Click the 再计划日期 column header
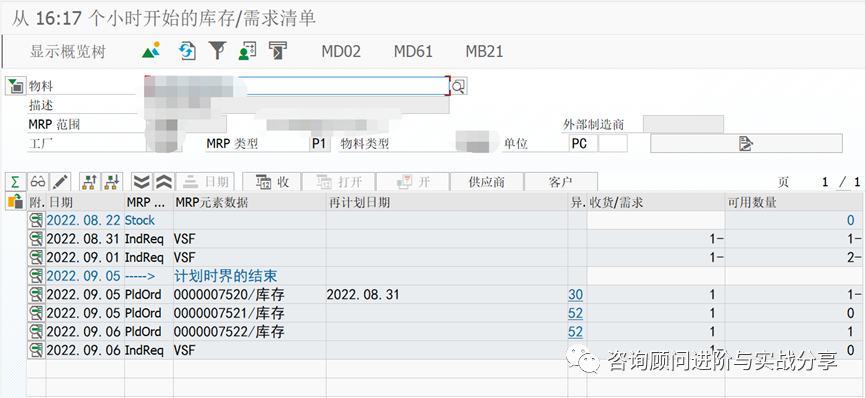The image size is (865, 398). point(447,202)
